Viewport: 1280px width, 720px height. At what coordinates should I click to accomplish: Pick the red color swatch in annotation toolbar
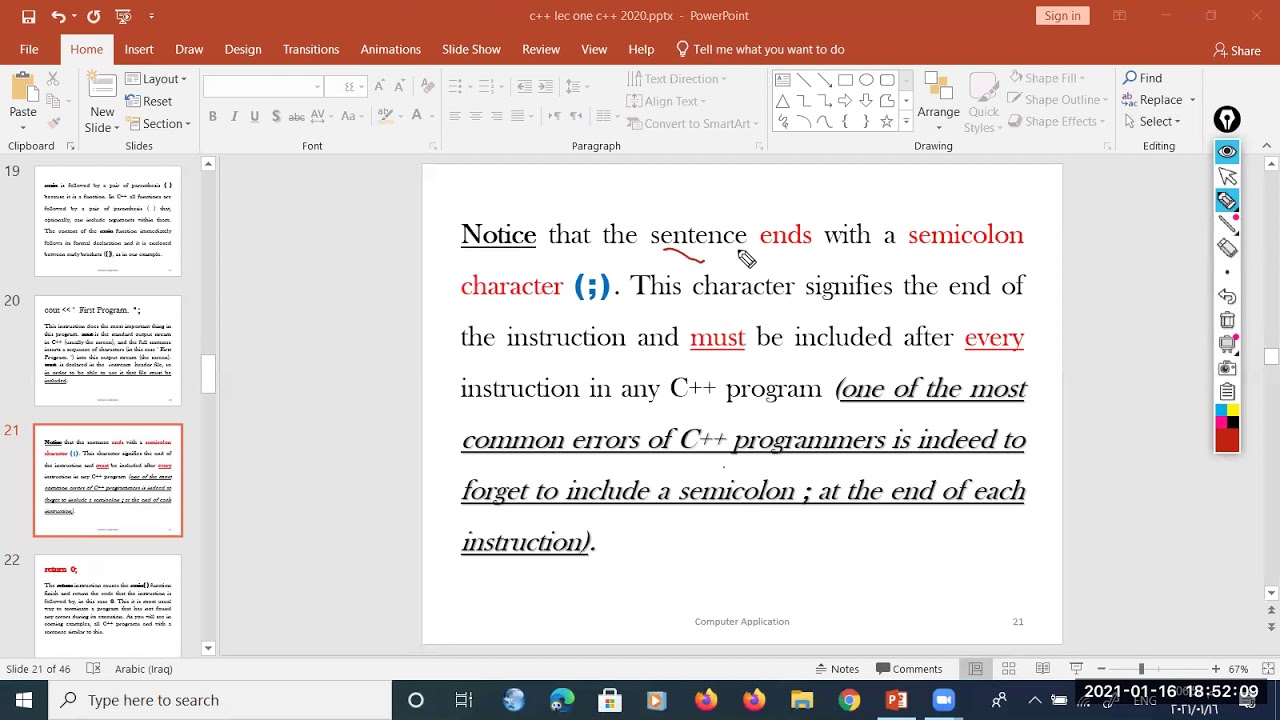click(x=1227, y=441)
